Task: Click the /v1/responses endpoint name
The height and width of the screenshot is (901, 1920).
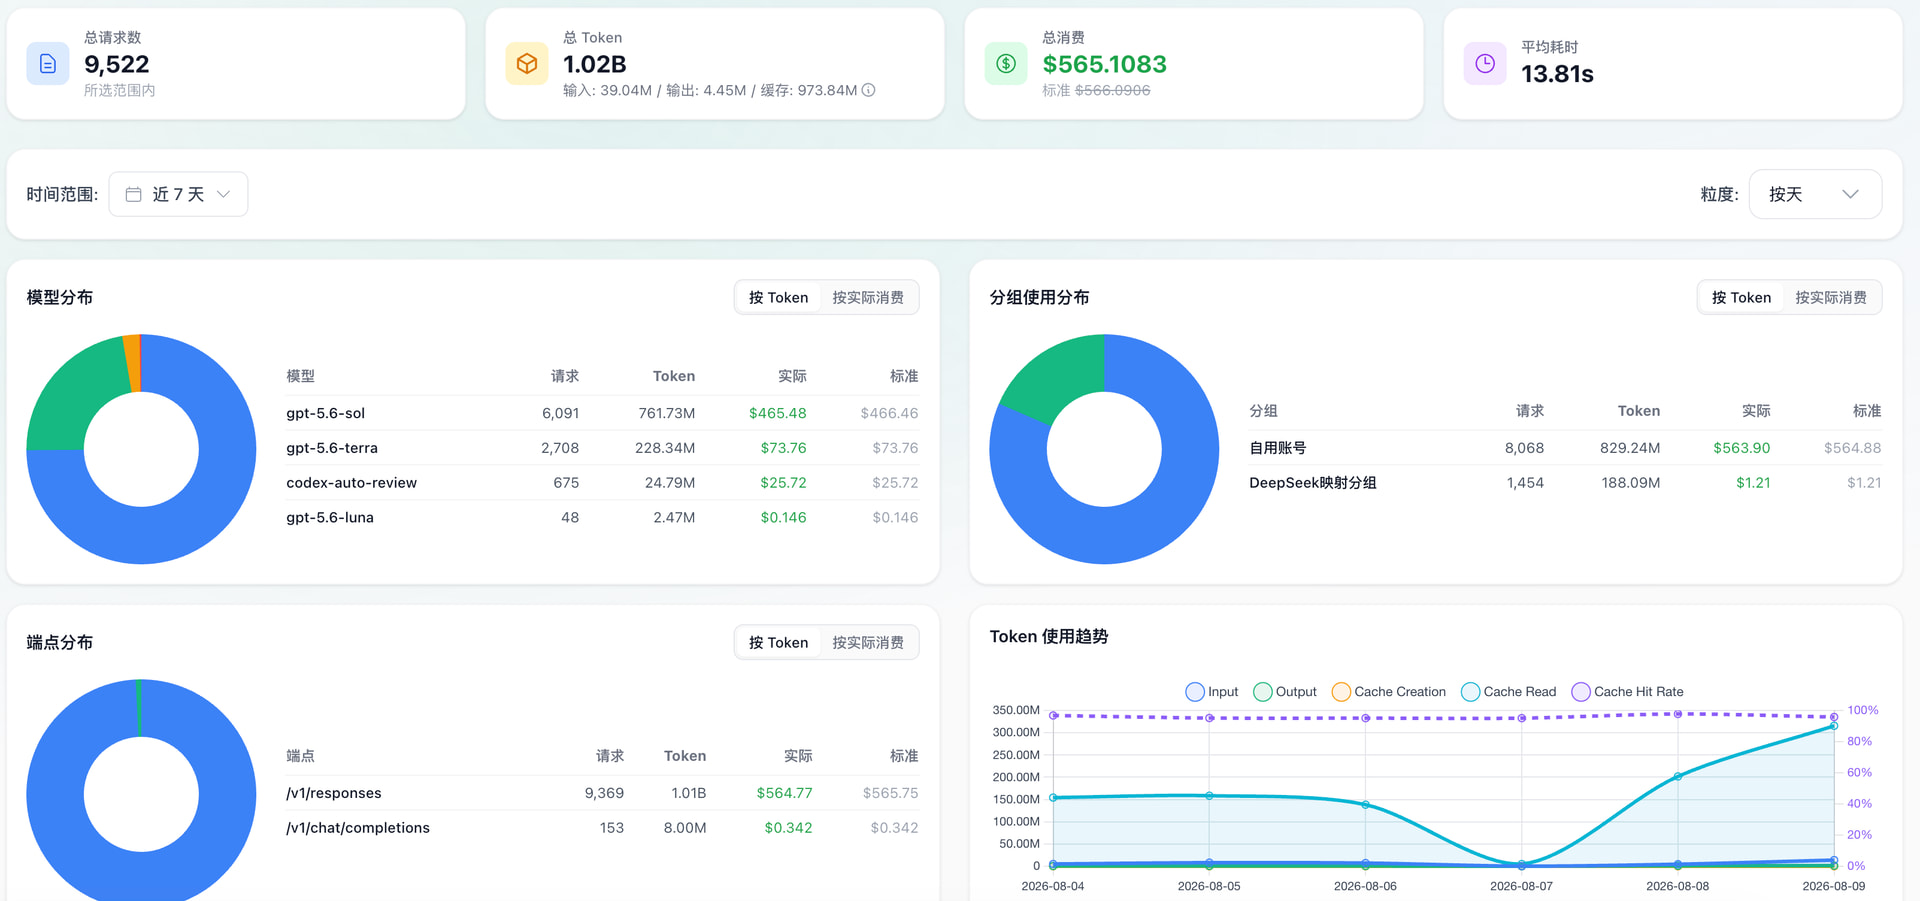Action: [x=334, y=793]
